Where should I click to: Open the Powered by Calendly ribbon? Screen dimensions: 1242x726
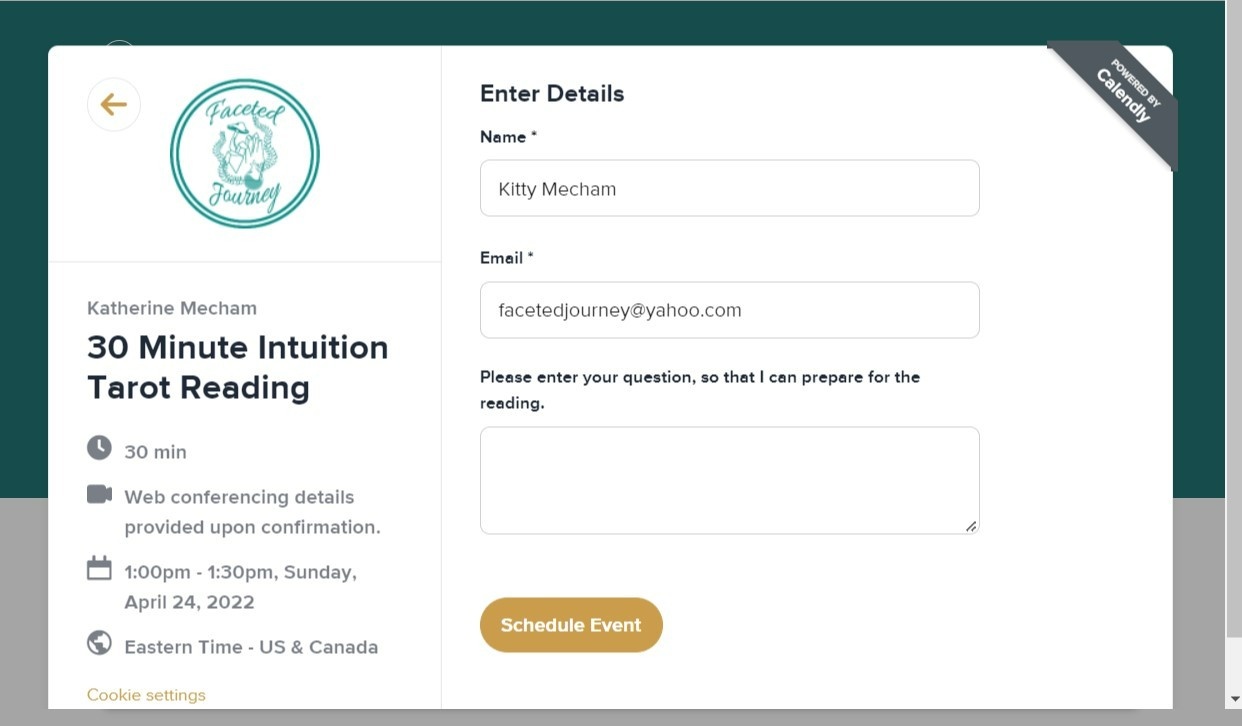pyautogui.click(x=1124, y=95)
